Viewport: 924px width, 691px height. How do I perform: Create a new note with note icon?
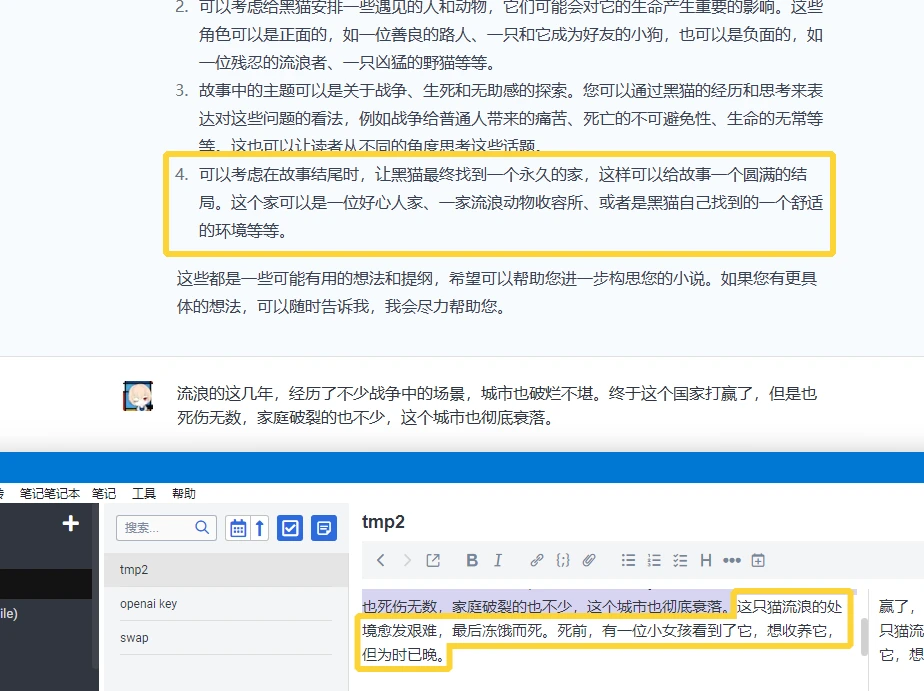[324, 528]
